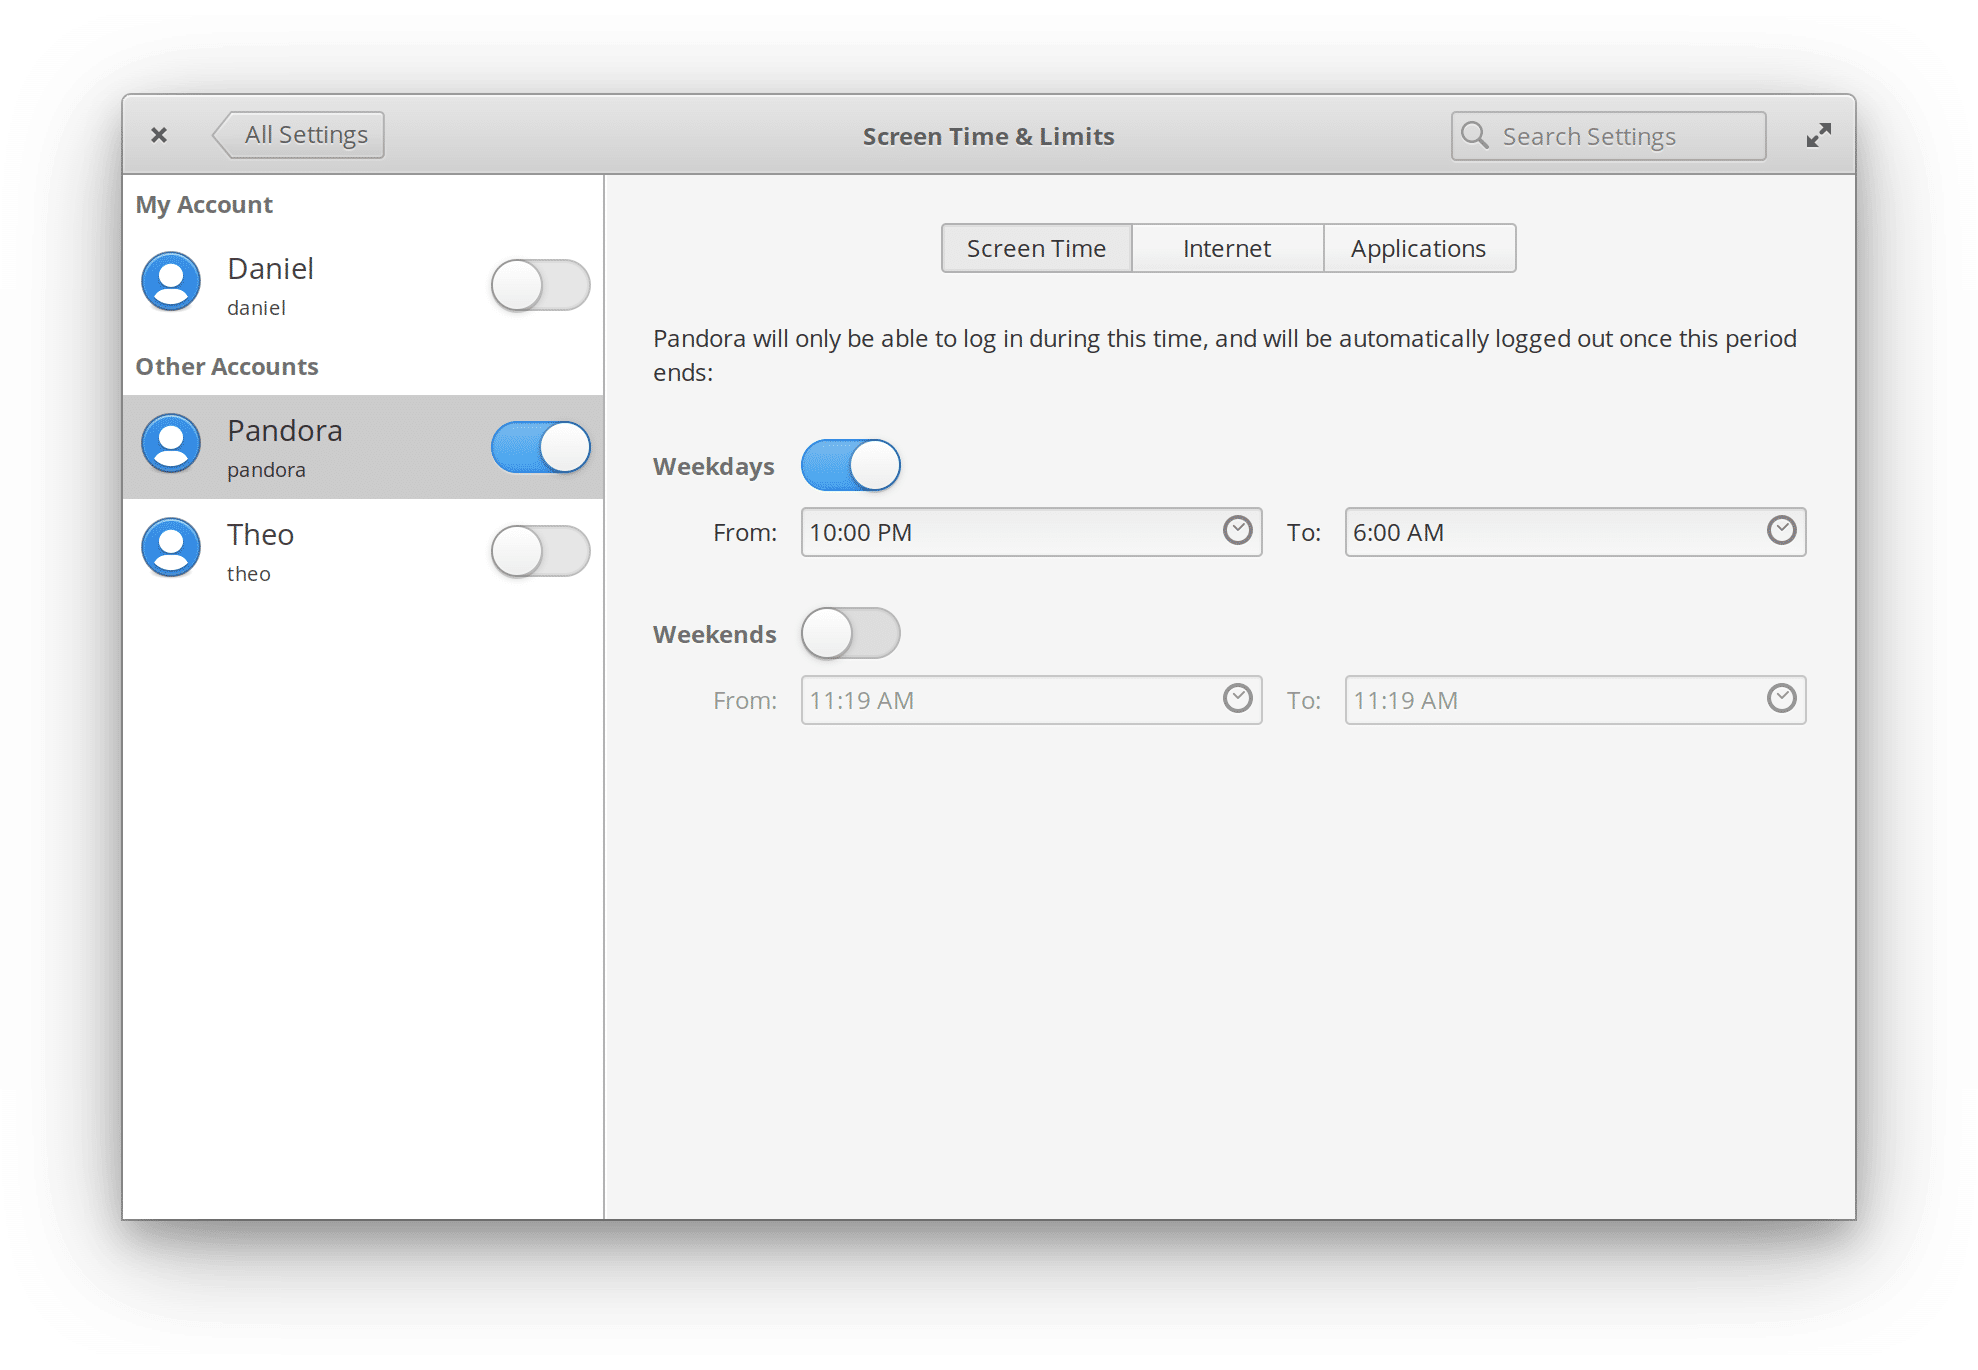Open the Applications tab
This screenshot has width=1978, height=1370.
pyautogui.click(x=1414, y=248)
